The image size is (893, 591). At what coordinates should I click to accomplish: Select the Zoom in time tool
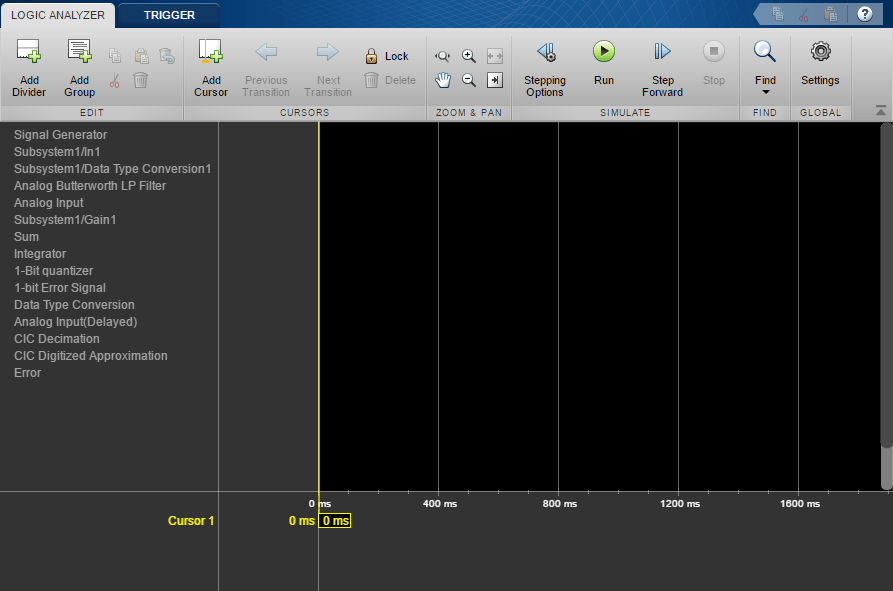tap(443, 56)
